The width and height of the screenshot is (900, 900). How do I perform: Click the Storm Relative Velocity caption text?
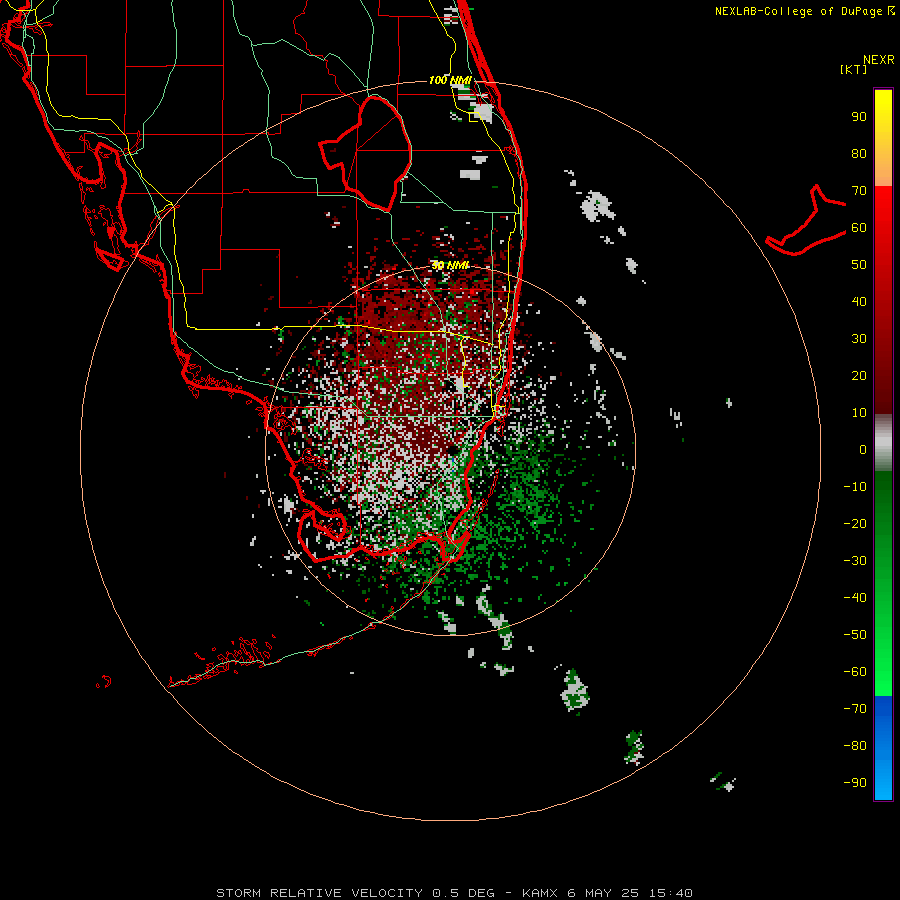[x=319, y=893]
